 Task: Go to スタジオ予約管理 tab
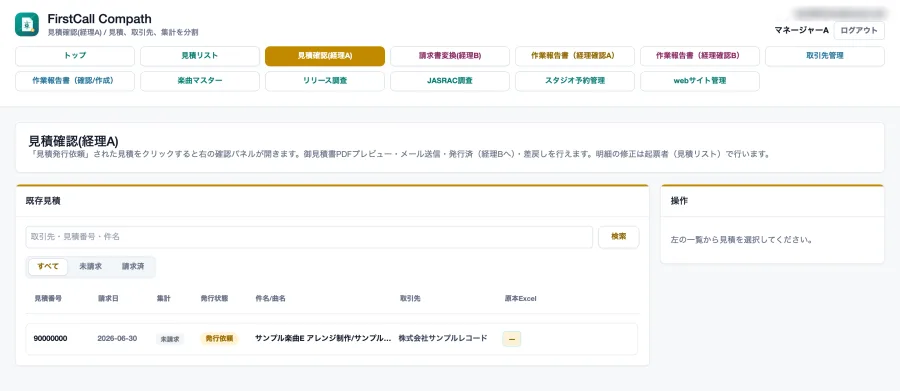575,81
